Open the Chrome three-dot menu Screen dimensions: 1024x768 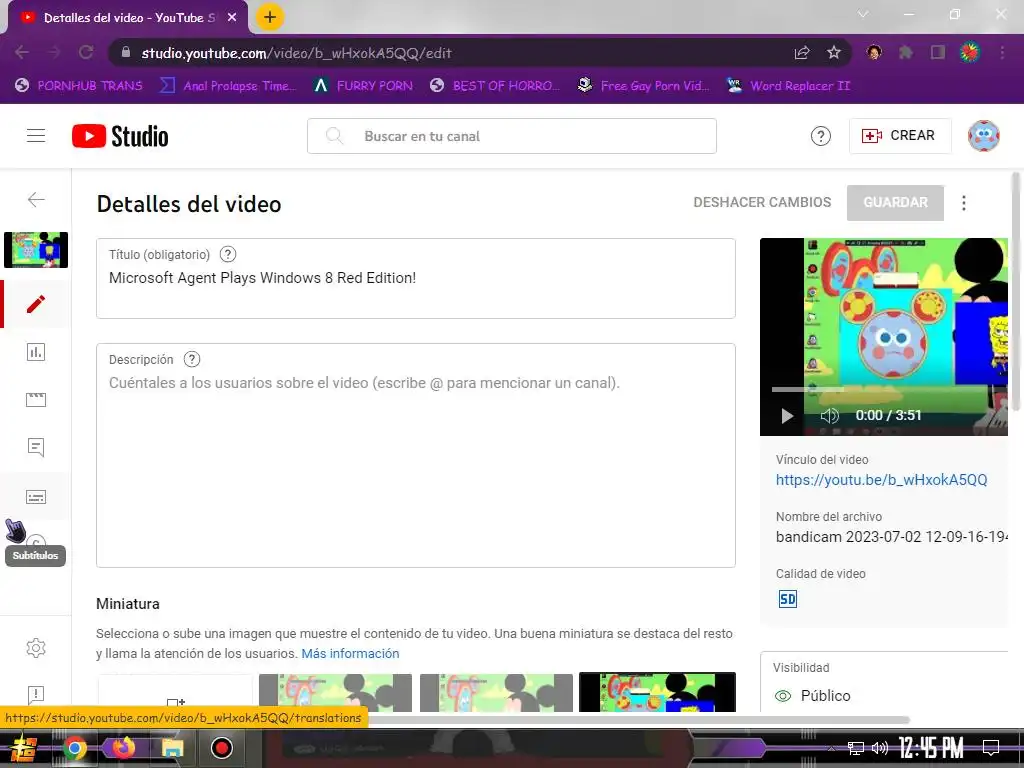tap(1002, 52)
